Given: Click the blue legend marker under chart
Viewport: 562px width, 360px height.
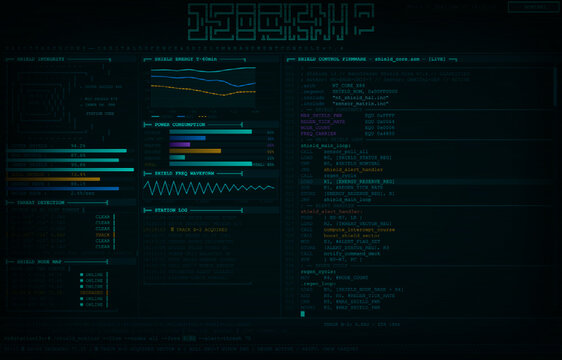Looking at the screenshot, I should click(181, 117).
